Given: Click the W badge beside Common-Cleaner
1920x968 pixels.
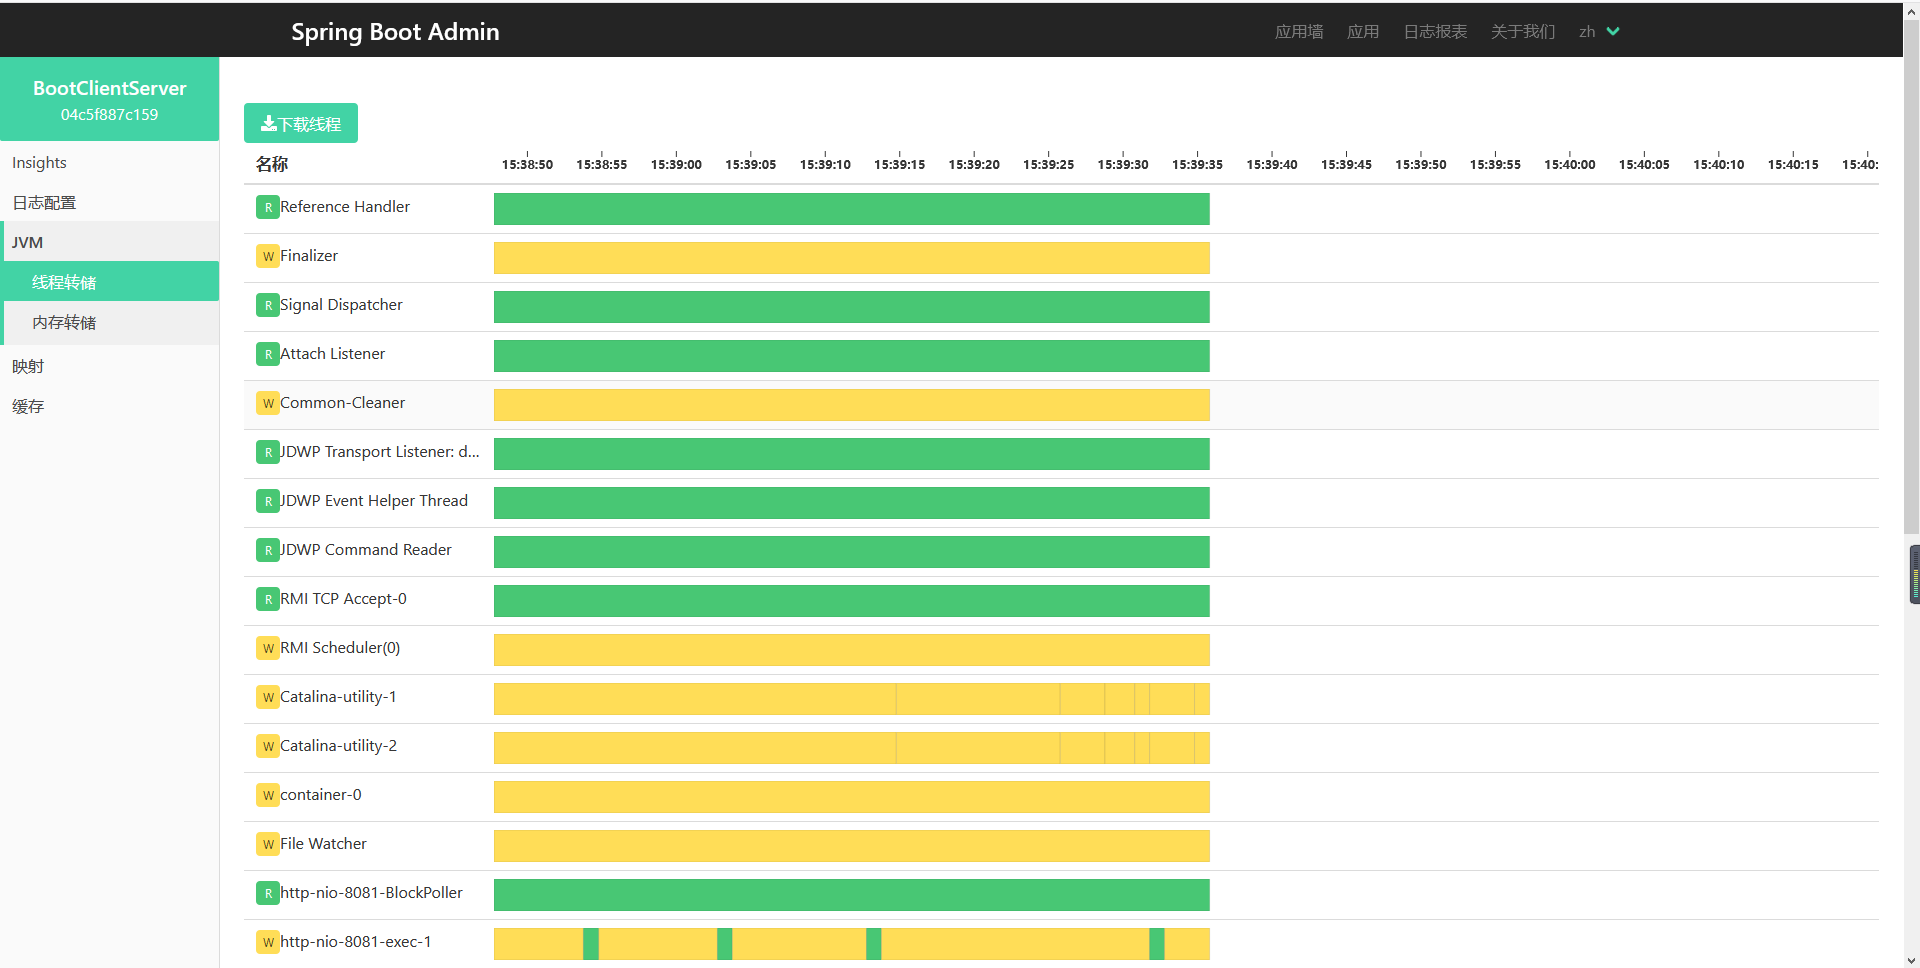Looking at the screenshot, I should pos(267,404).
